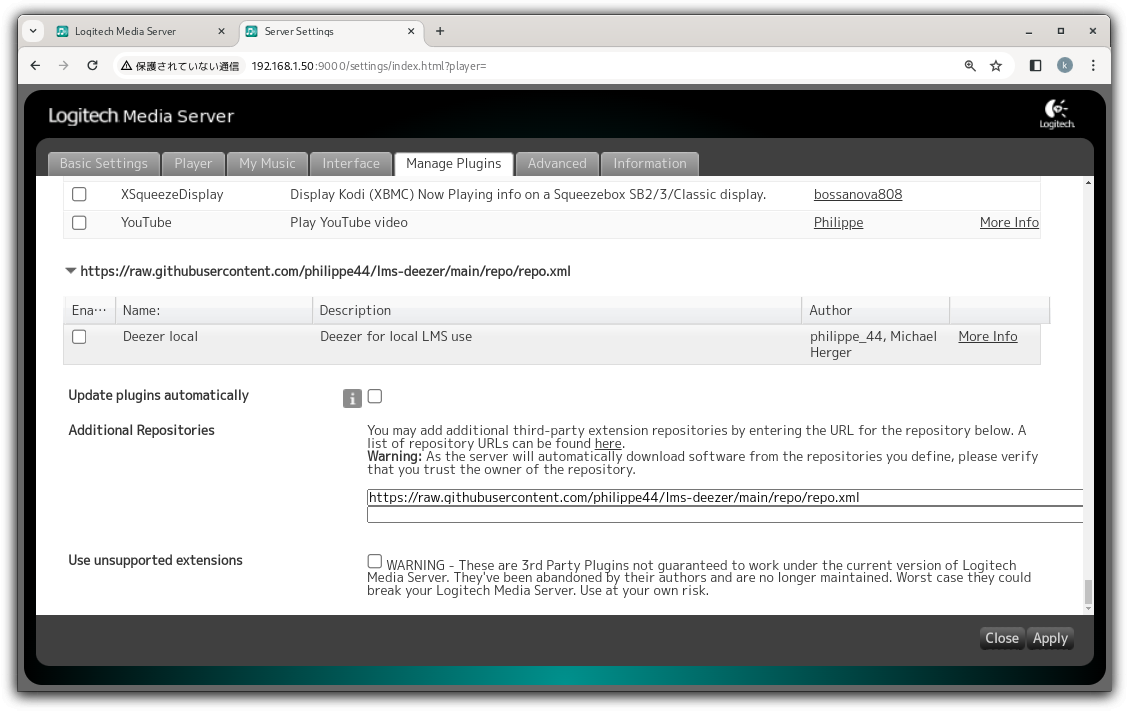Viewport: 1128px width, 711px height.
Task: Click the 'Deezer local' plugin name
Action: [x=160, y=336]
